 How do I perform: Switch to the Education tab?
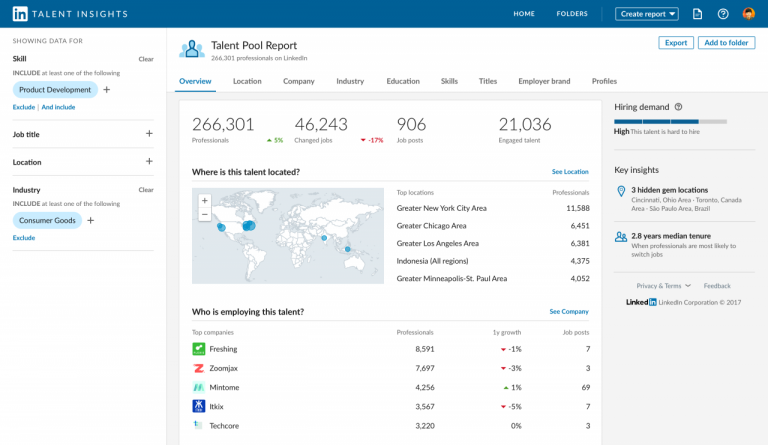(x=403, y=81)
